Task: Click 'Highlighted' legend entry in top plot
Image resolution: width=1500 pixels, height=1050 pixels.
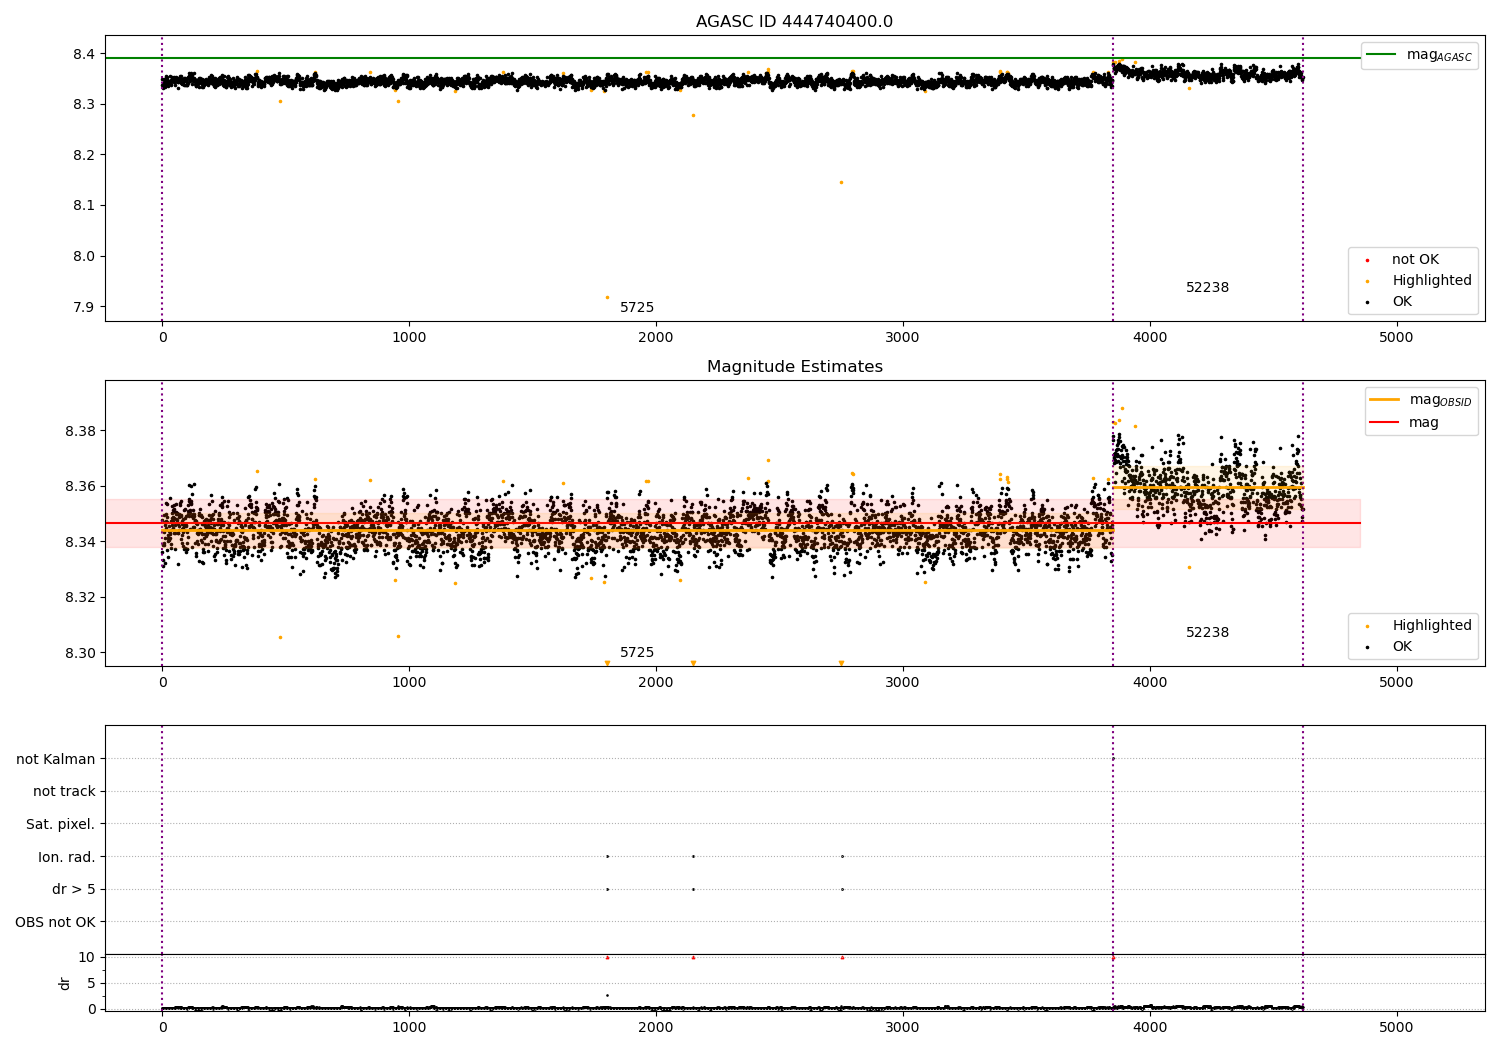Action: tap(1431, 281)
